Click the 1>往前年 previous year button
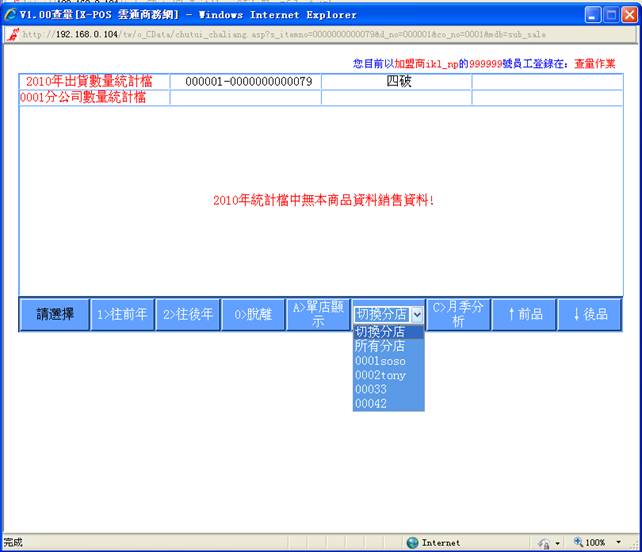This screenshot has width=642, height=552. pyautogui.click(x=122, y=314)
